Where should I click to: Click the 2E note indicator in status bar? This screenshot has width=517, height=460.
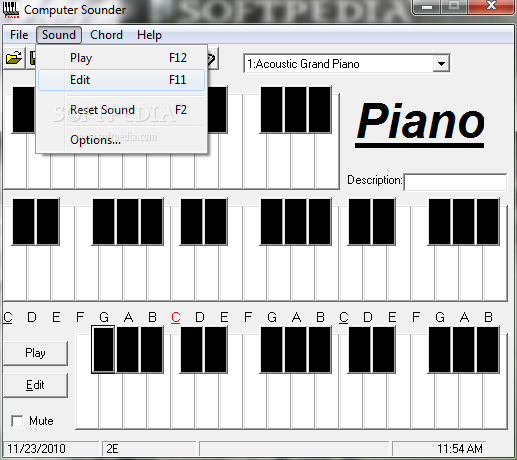pos(112,449)
